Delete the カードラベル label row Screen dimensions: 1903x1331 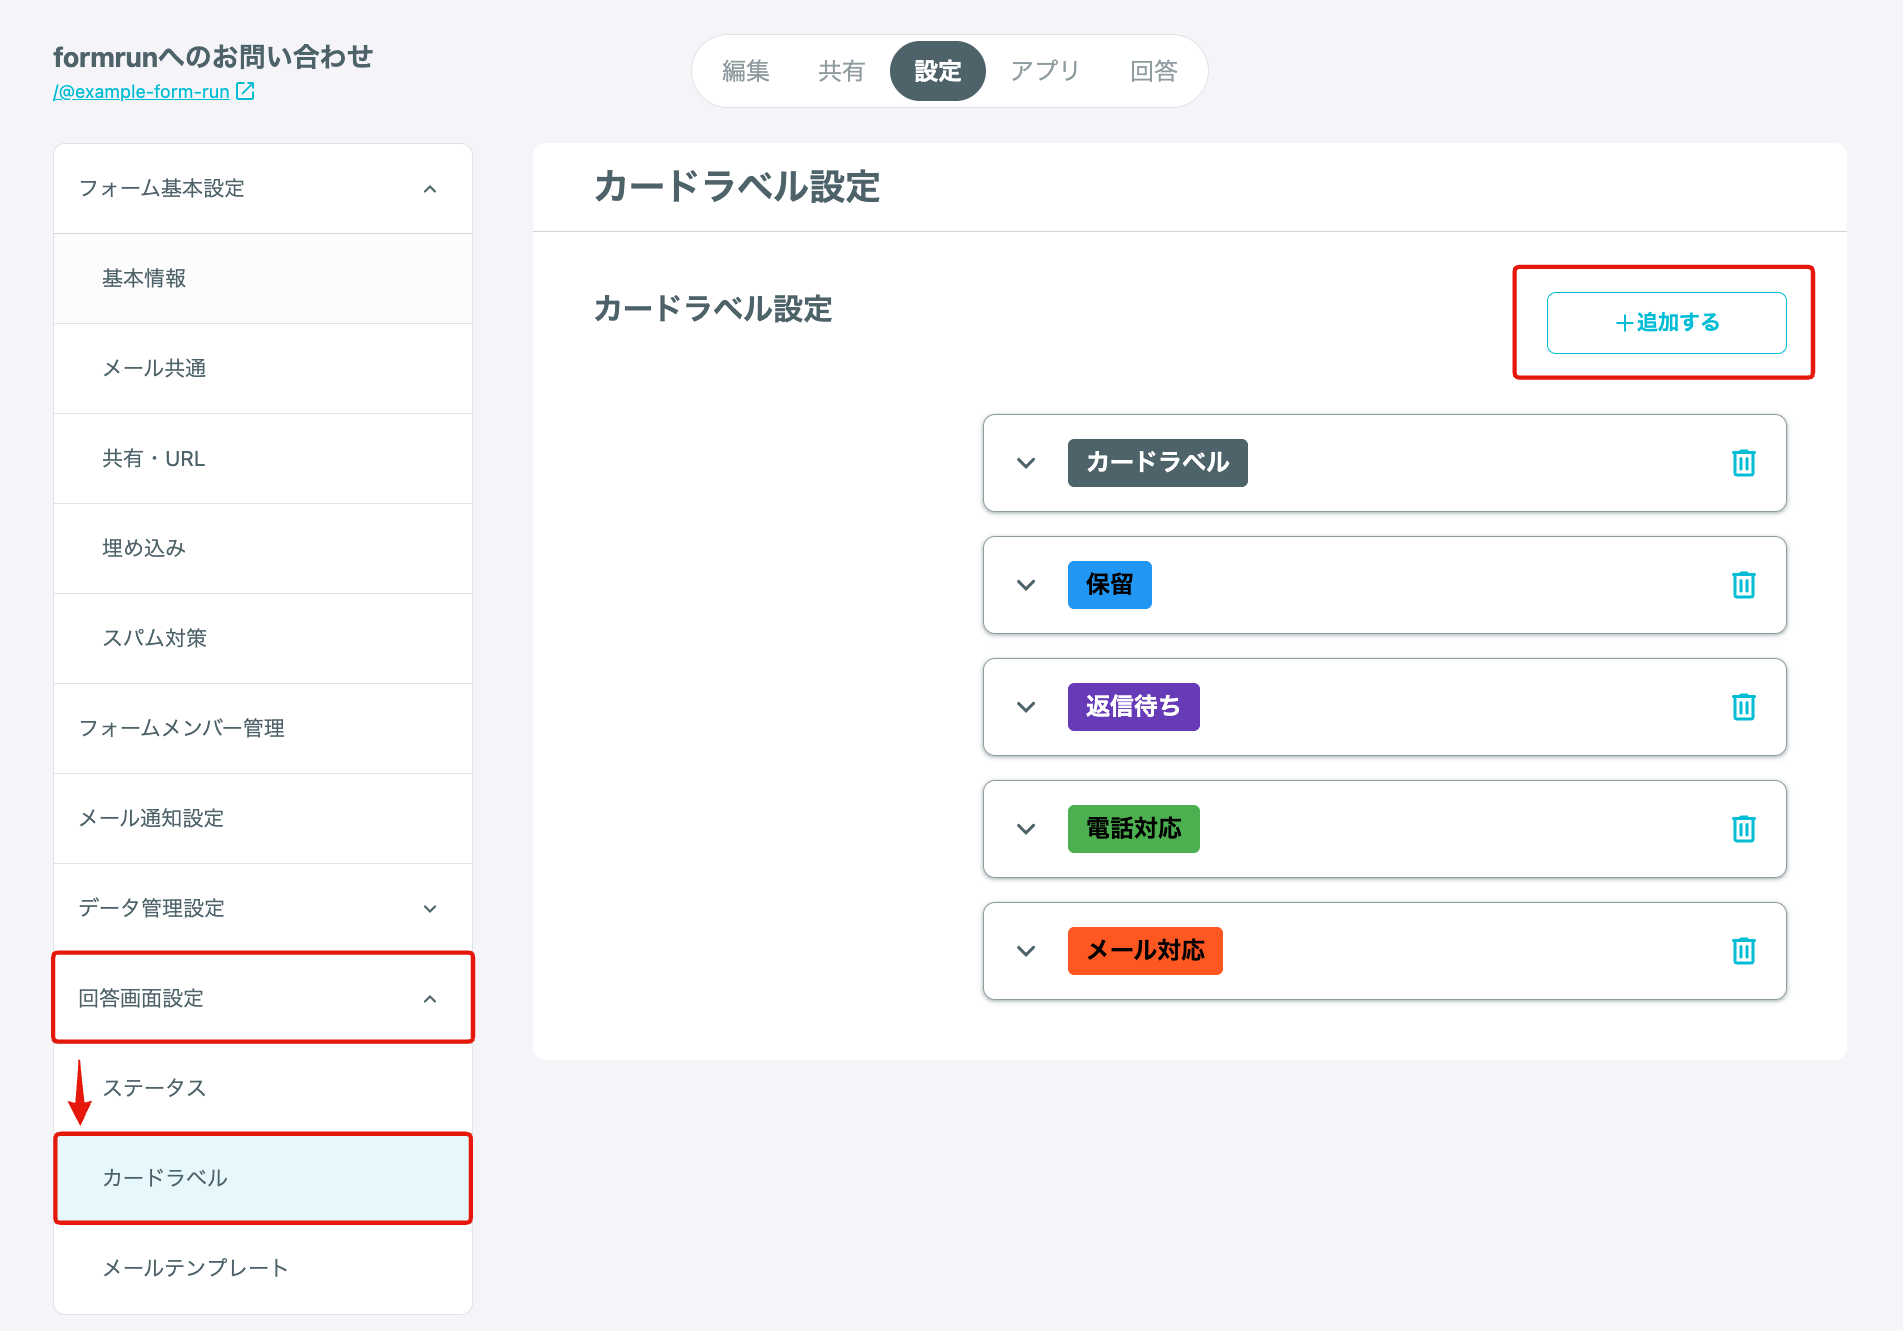point(1743,463)
